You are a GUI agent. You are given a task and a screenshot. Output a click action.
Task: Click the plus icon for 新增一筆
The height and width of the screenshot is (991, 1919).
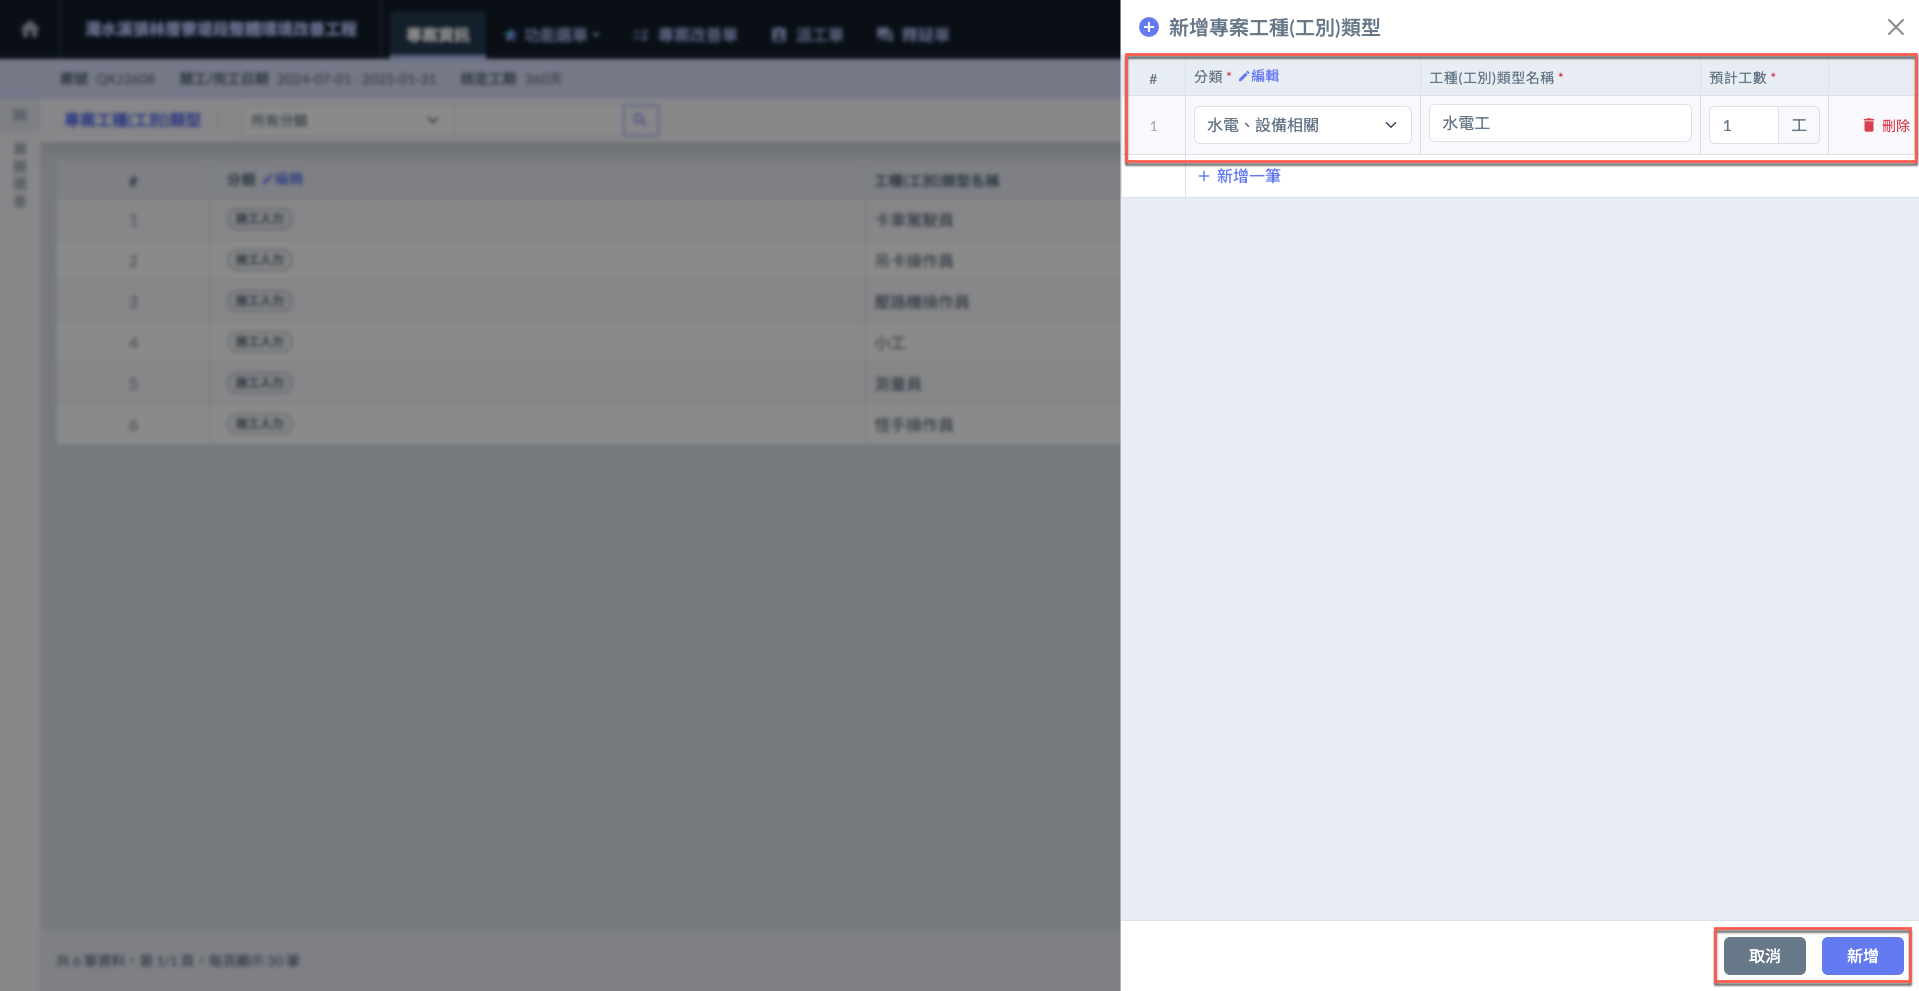[x=1204, y=176]
